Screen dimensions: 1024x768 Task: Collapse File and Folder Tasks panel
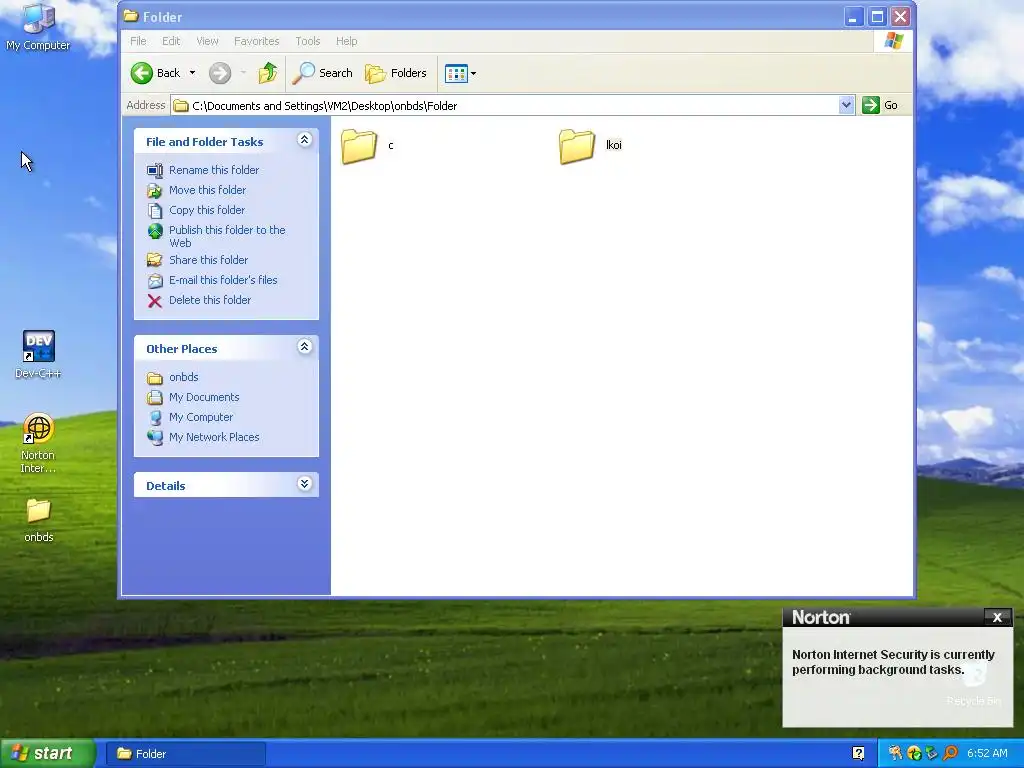[x=304, y=140]
